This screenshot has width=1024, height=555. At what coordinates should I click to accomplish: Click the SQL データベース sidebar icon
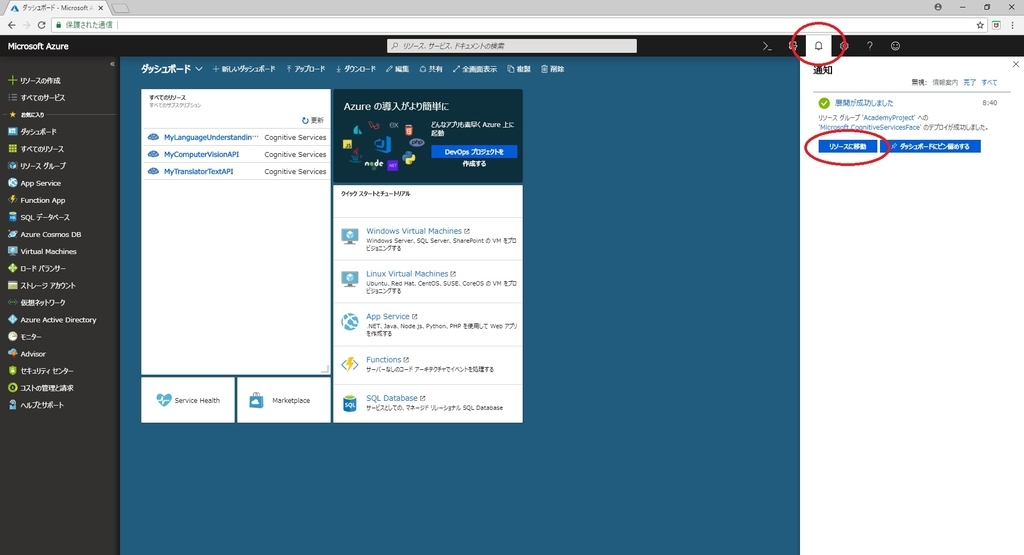(12, 217)
